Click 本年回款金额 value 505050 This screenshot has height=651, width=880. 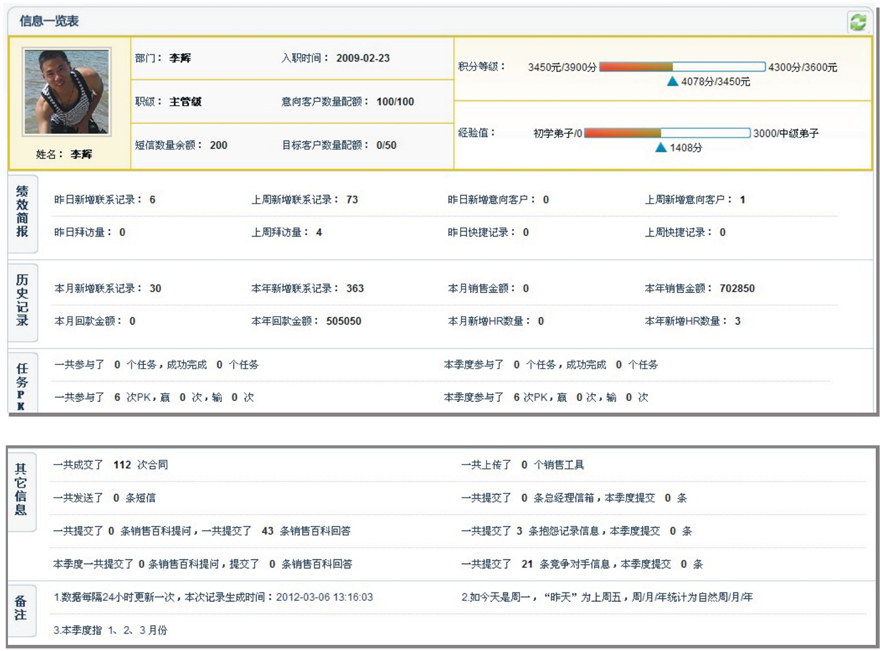coord(344,322)
